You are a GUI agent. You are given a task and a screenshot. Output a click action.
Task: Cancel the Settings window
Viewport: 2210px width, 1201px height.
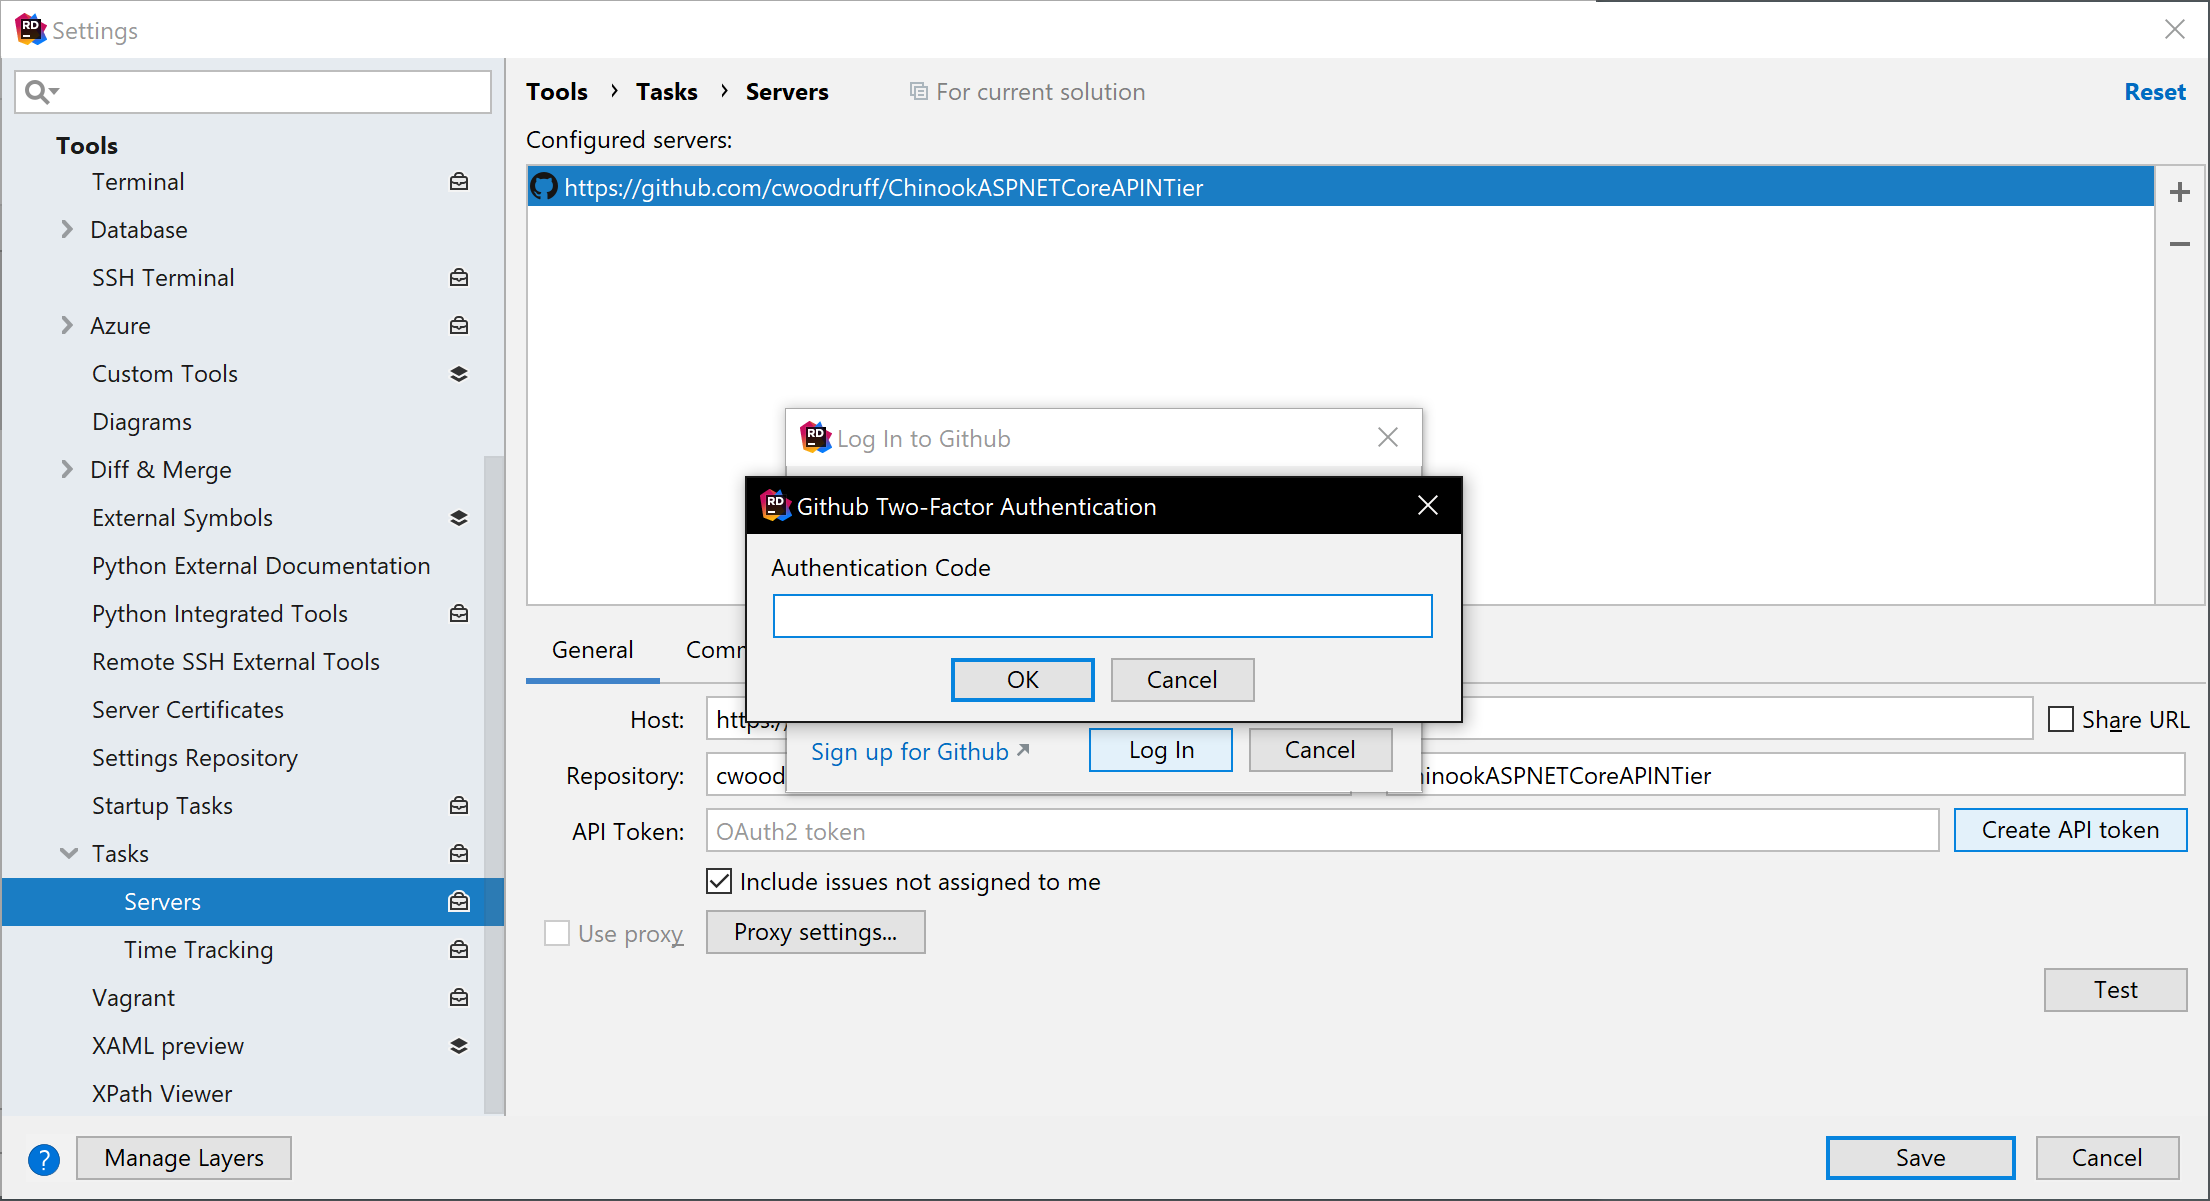click(2107, 1158)
